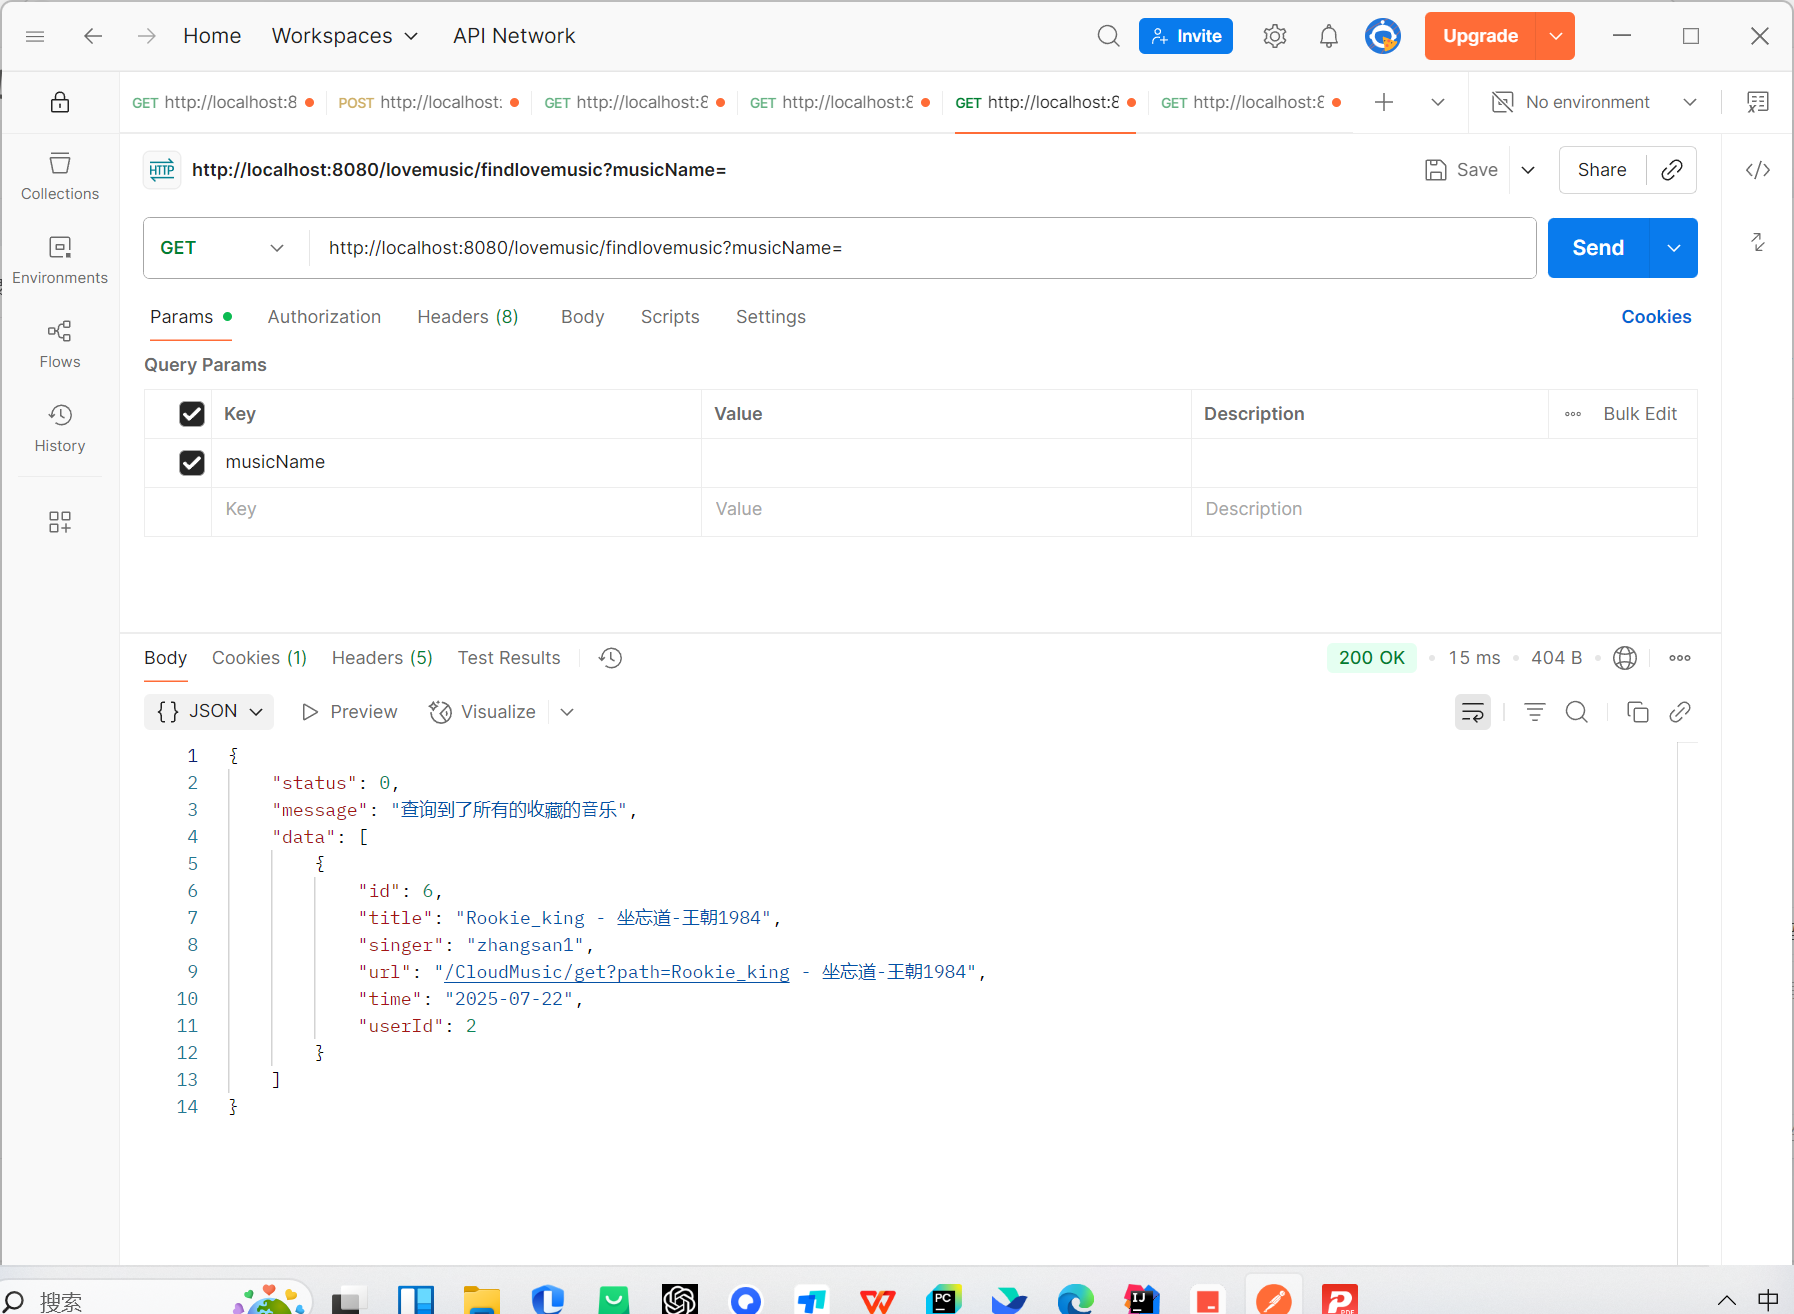Click the configure sidebar apps grid icon
The width and height of the screenshot is (1794, 1314).
pyautogui.click(x=60, y=522)
